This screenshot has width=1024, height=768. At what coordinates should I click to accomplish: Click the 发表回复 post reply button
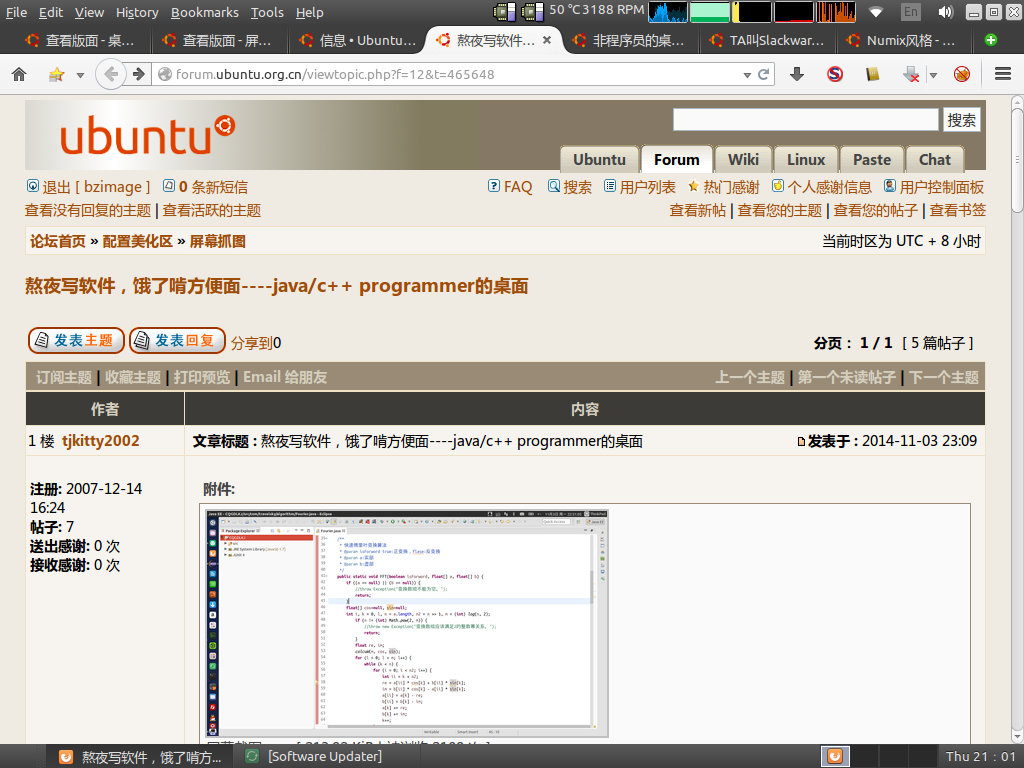tap(177, 340)
